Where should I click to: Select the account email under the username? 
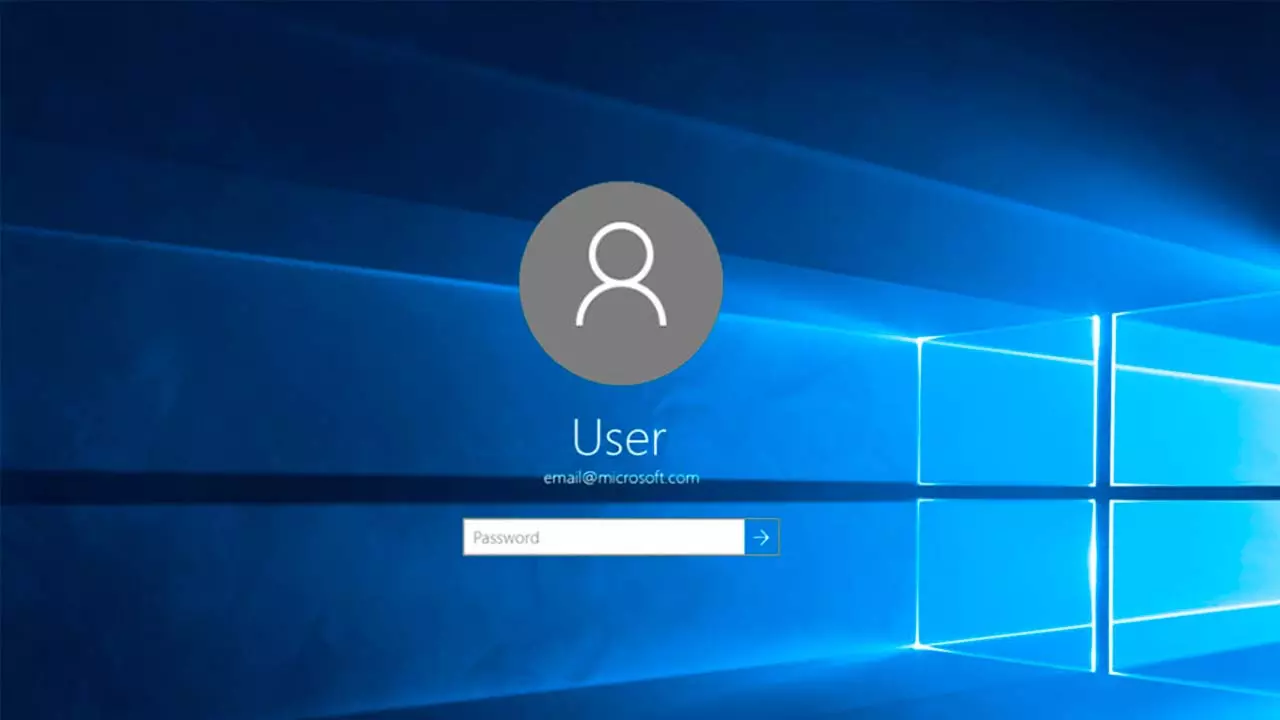pos(620,477)
